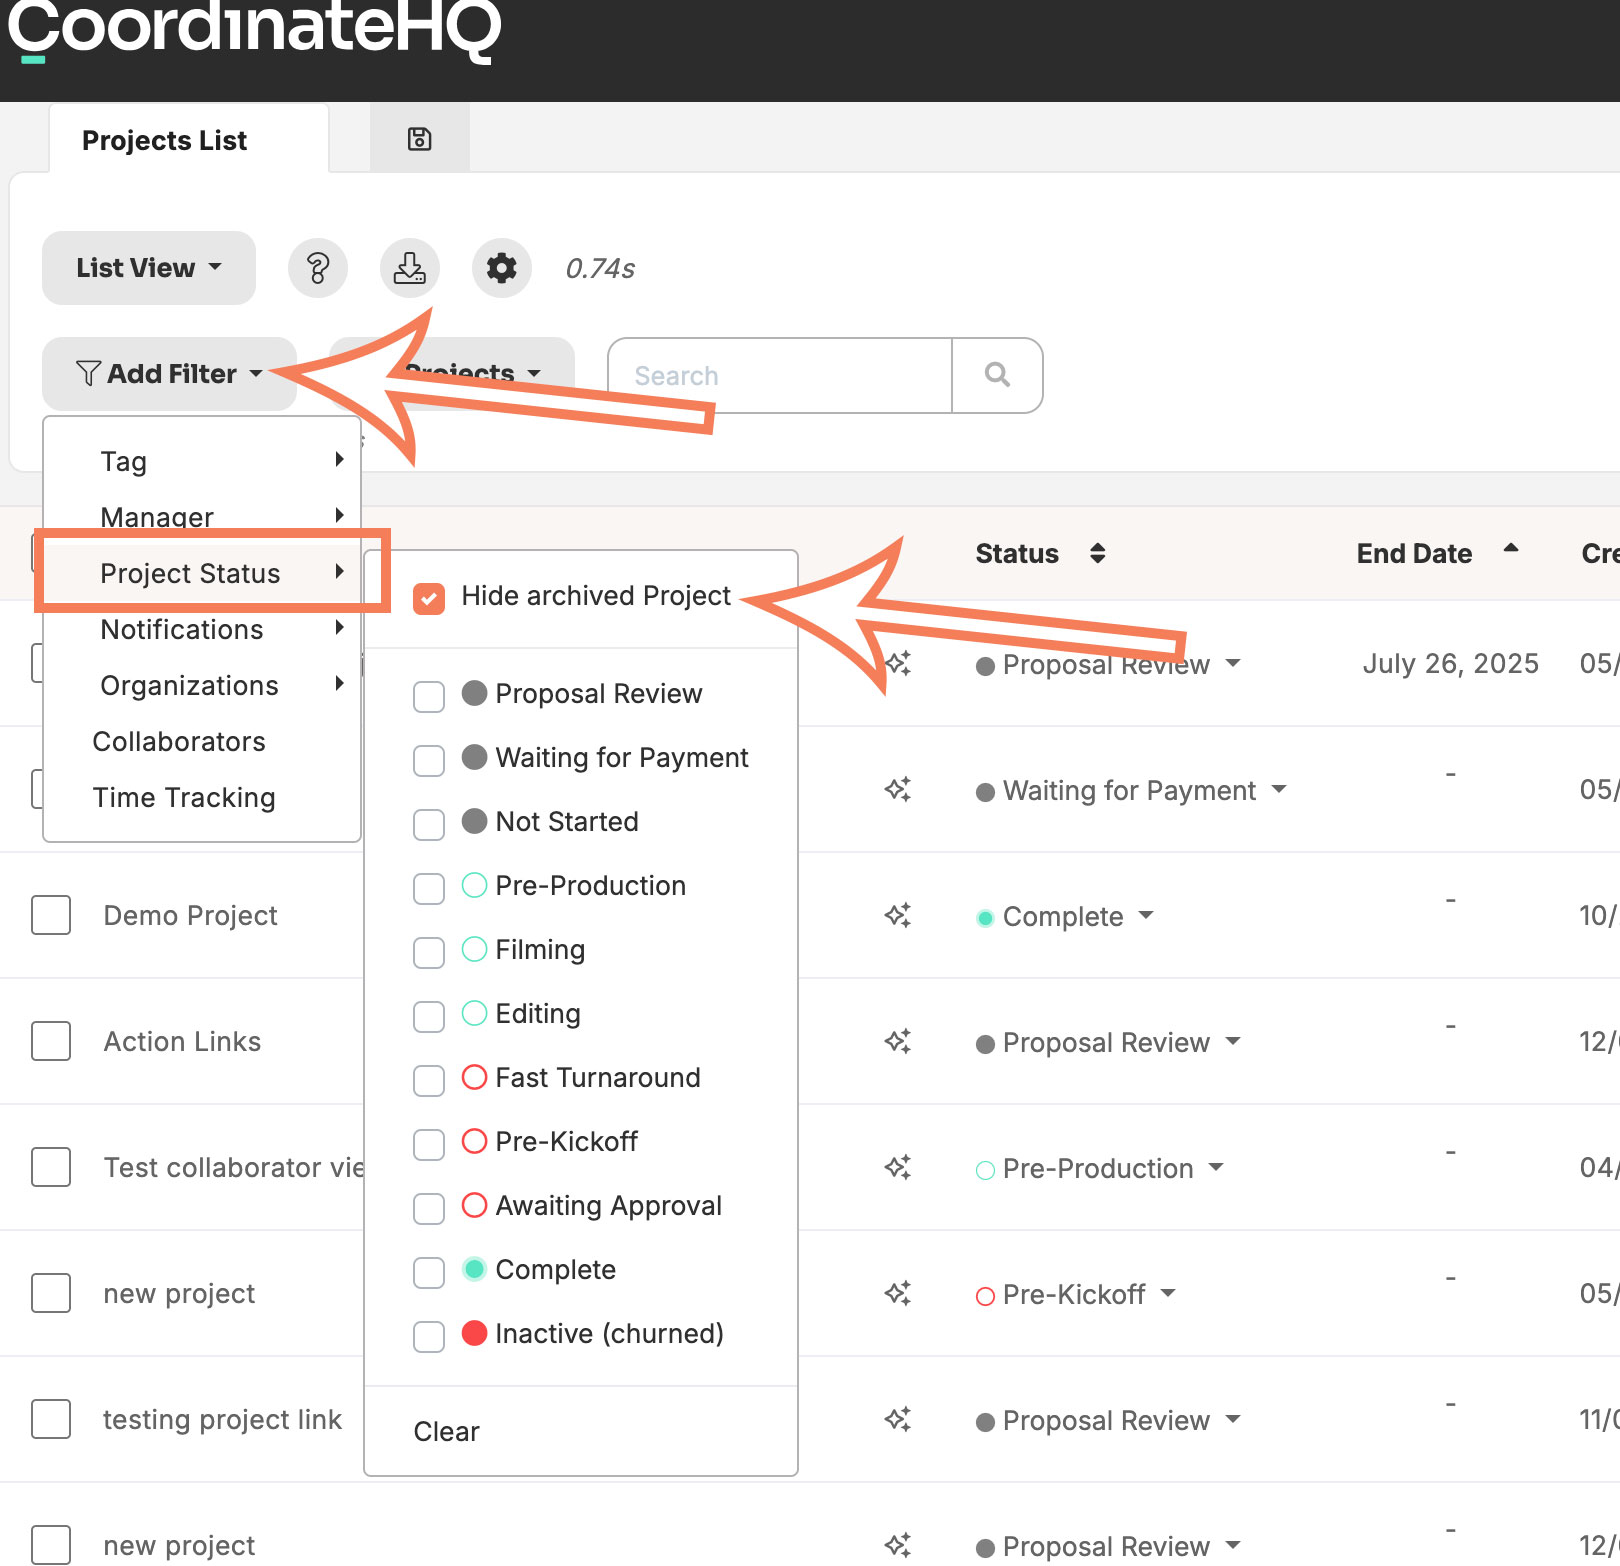Viewport: 1620px width, 1566px height.
Task: Click sparkle icon in Action Links row
Action: [x=897, y=1041]
